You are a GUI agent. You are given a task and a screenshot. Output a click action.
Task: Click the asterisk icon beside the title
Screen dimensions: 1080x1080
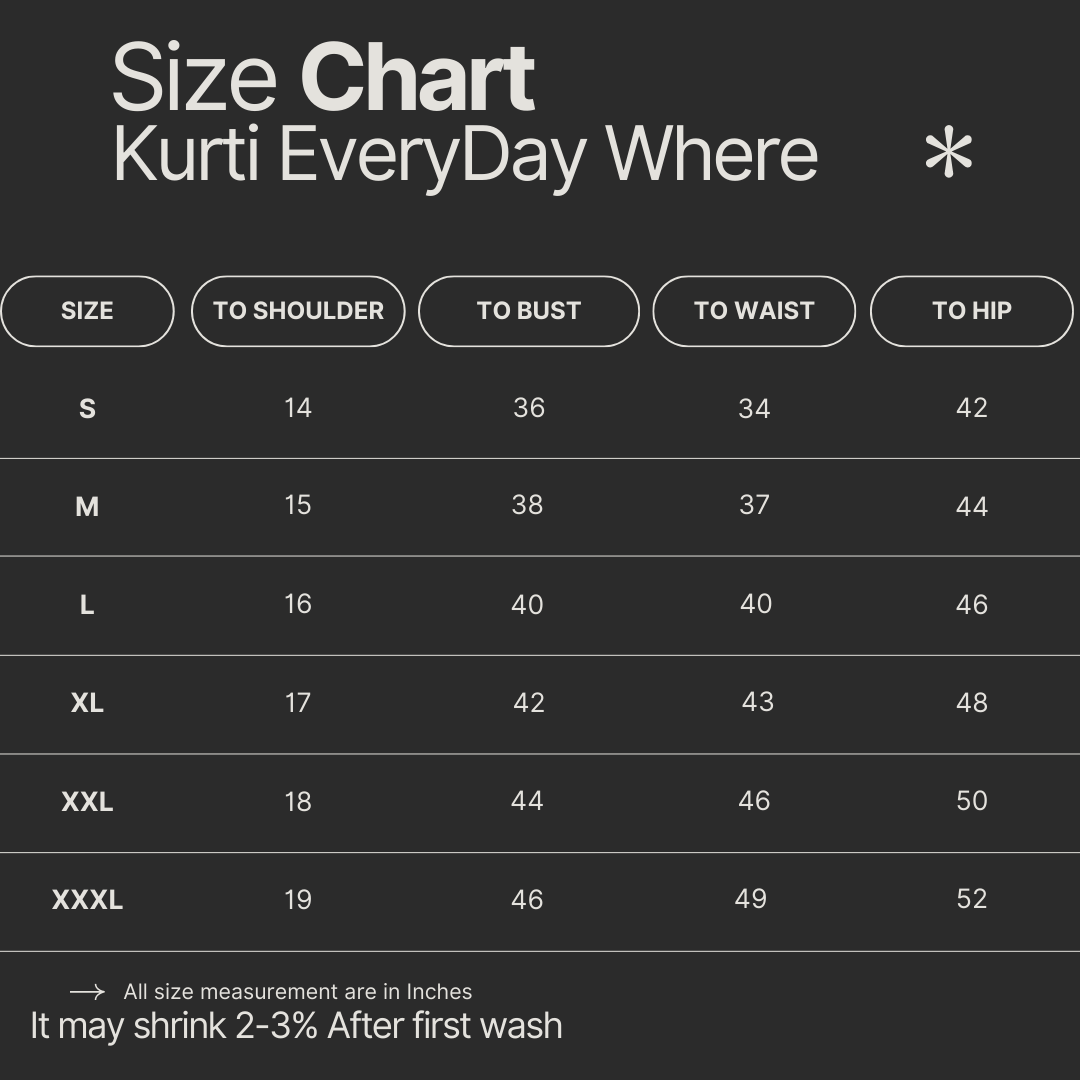coord(948,155)
